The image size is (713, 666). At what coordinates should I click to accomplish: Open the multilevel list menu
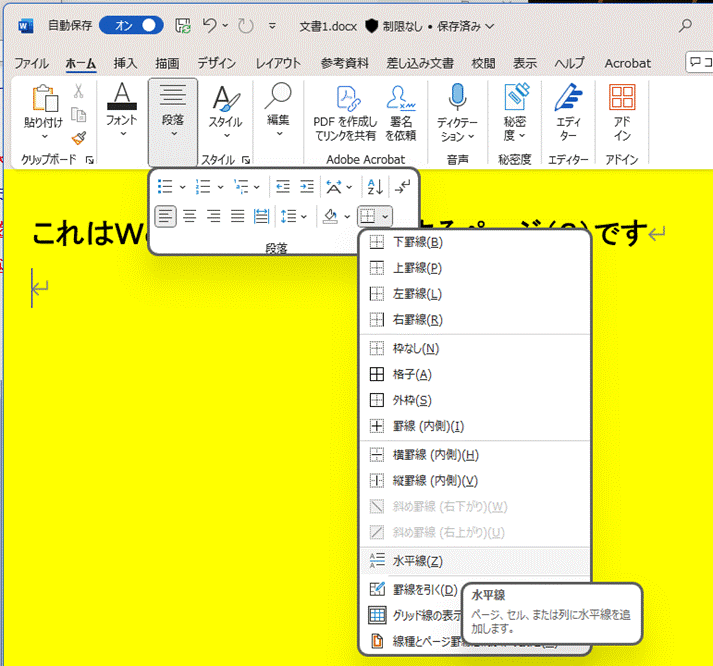[241, 187]
